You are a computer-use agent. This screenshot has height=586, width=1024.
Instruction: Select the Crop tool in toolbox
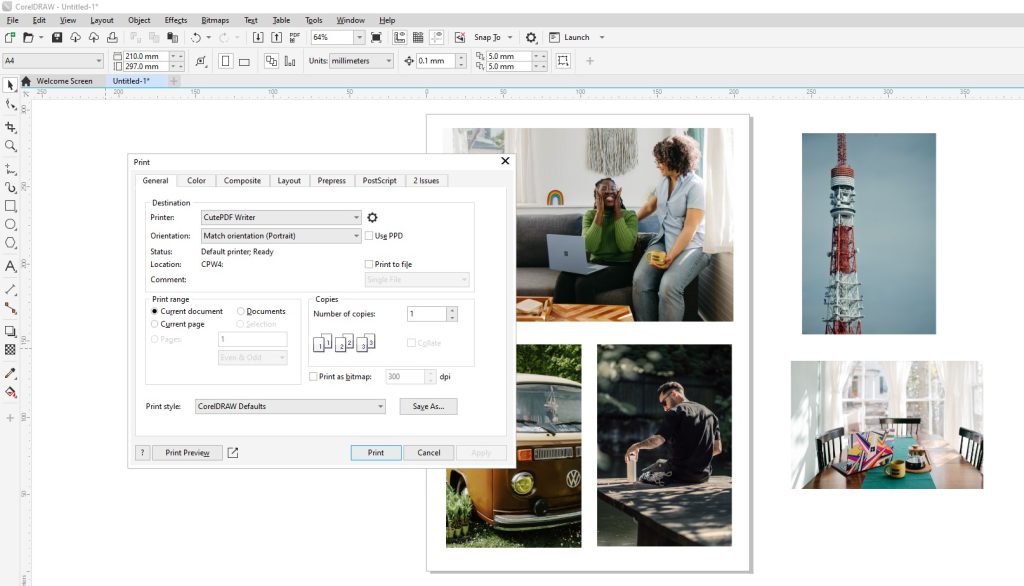[x=11, y=127]
